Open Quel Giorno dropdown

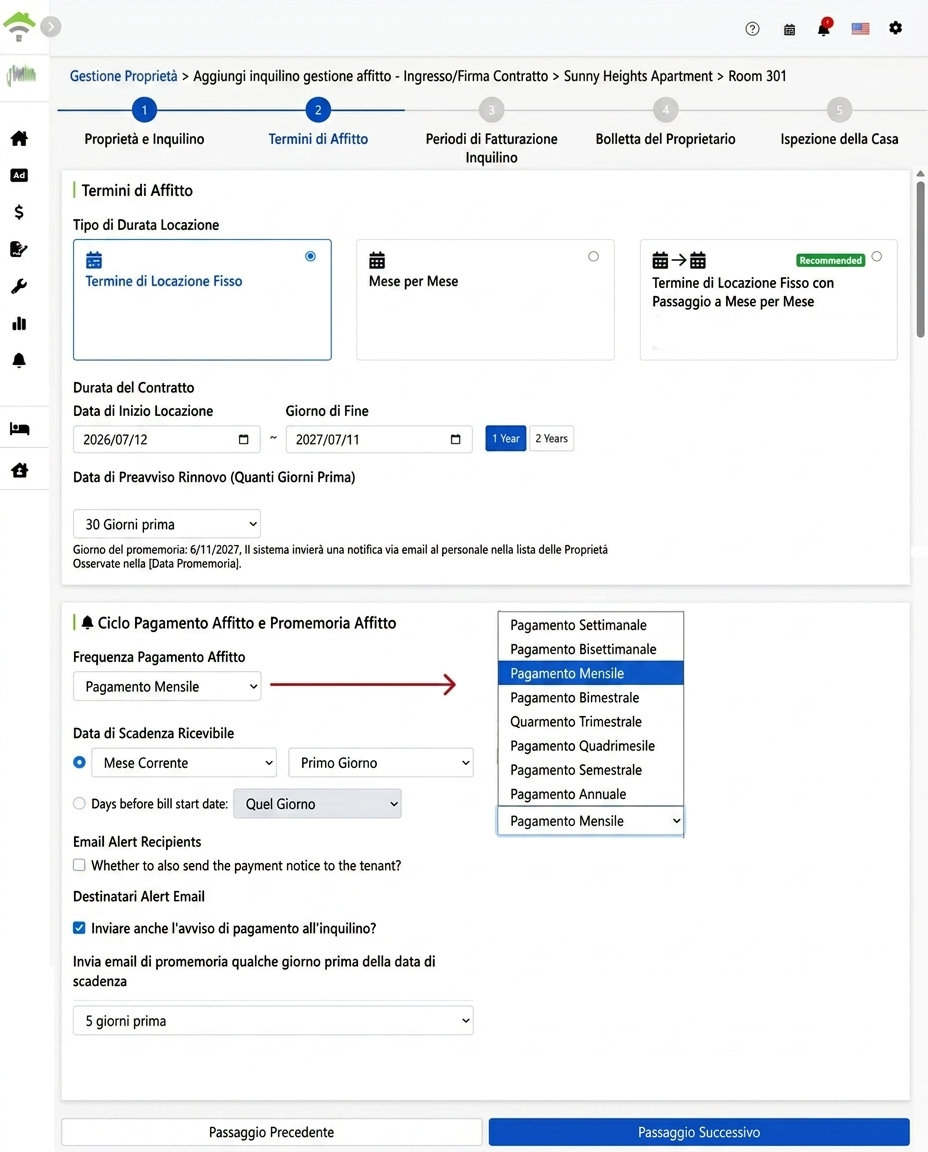(x=317, y=804)
